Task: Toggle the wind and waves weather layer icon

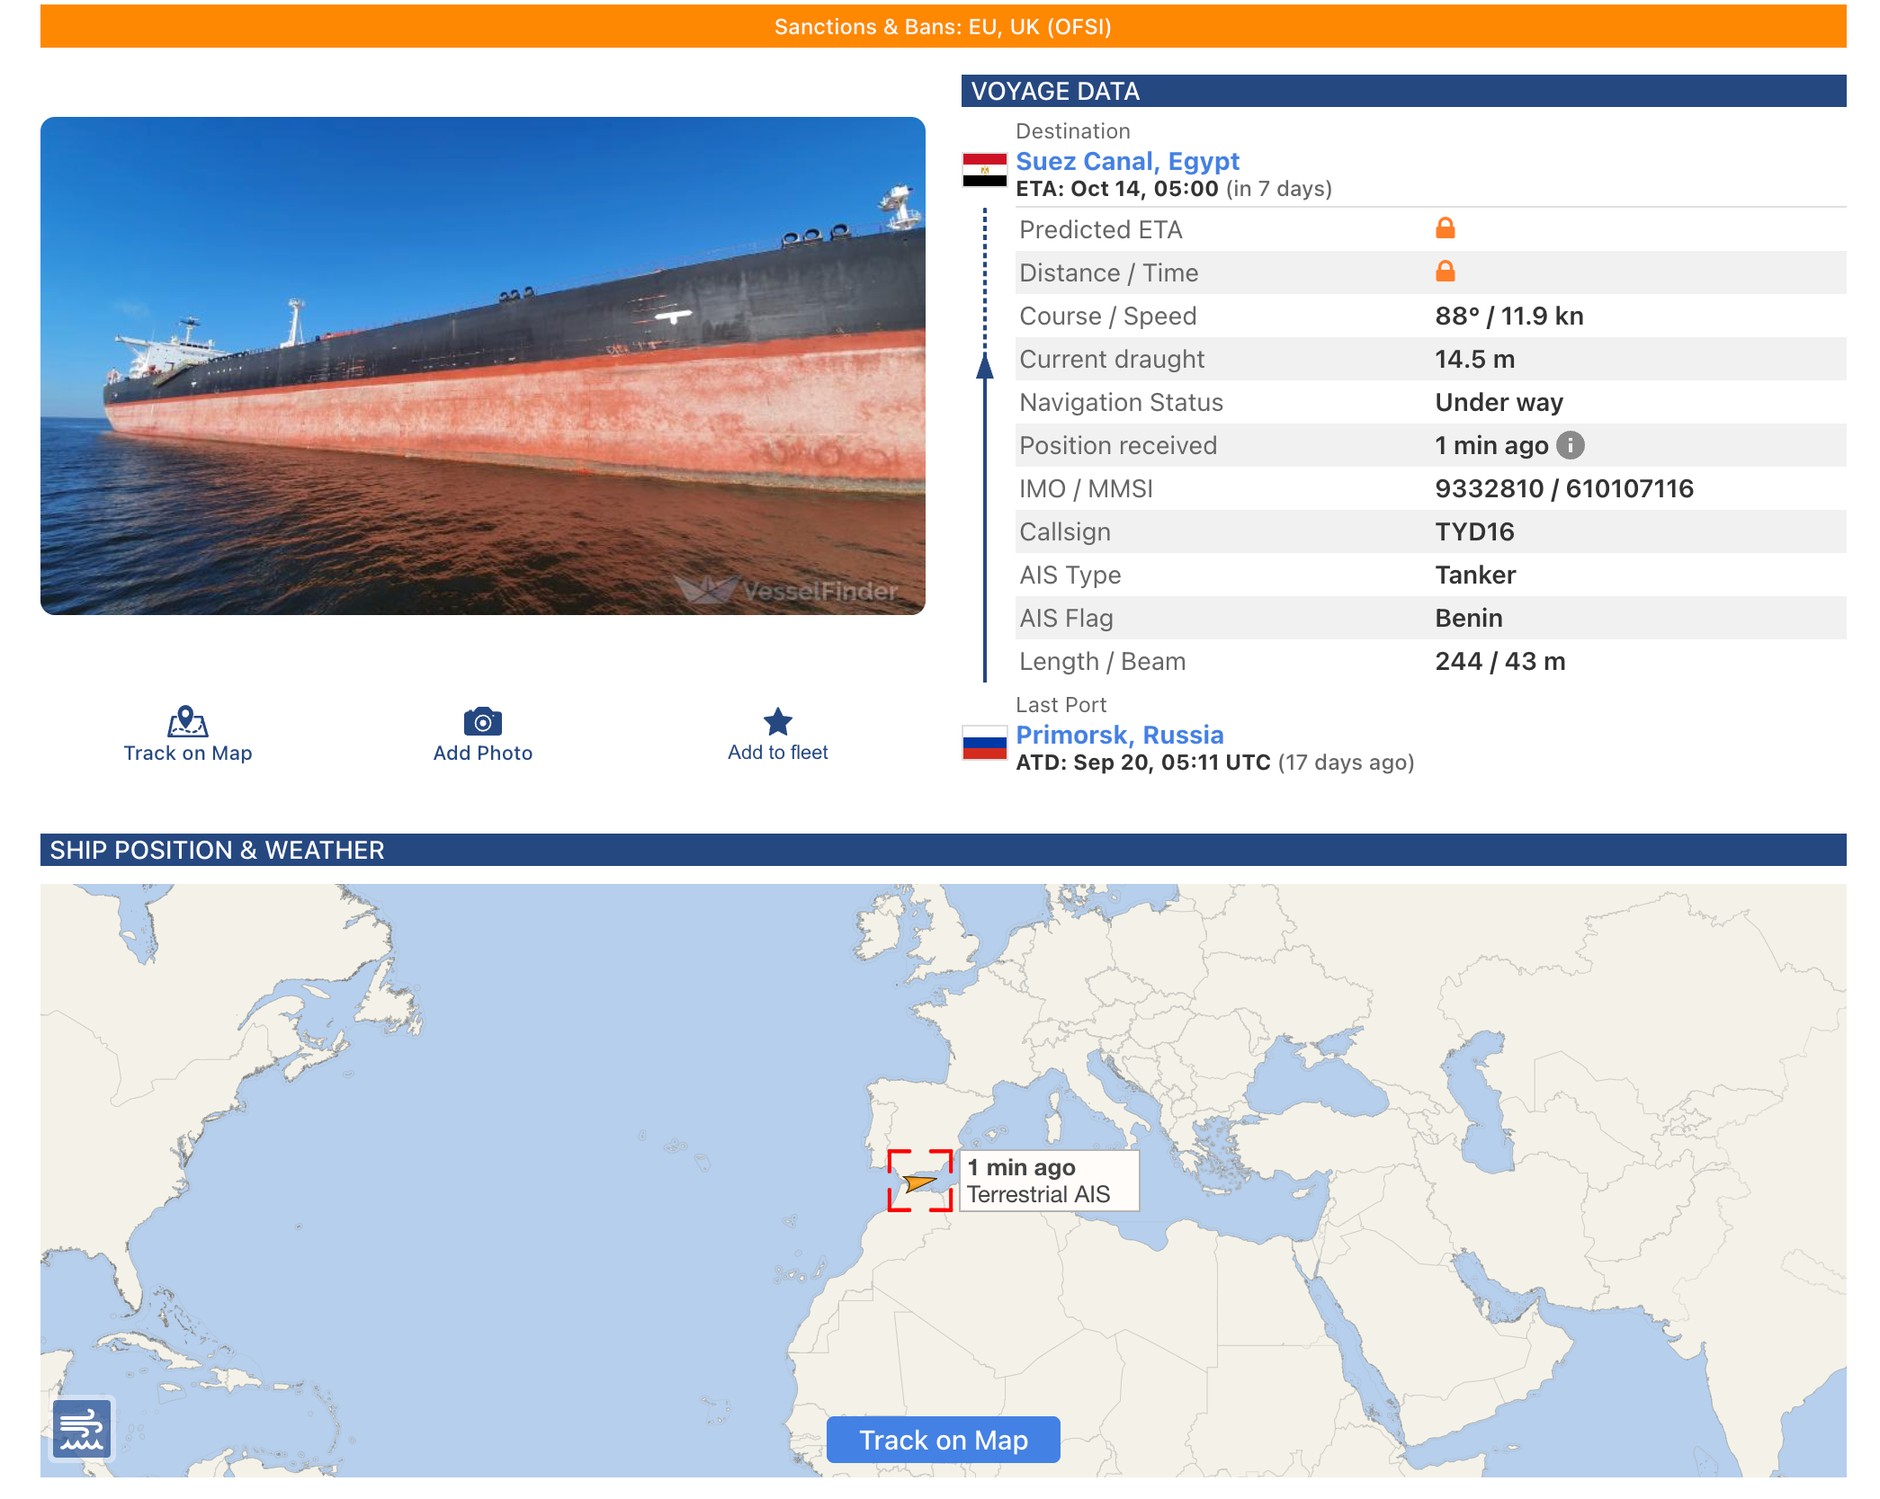Action: point(82,1429)
